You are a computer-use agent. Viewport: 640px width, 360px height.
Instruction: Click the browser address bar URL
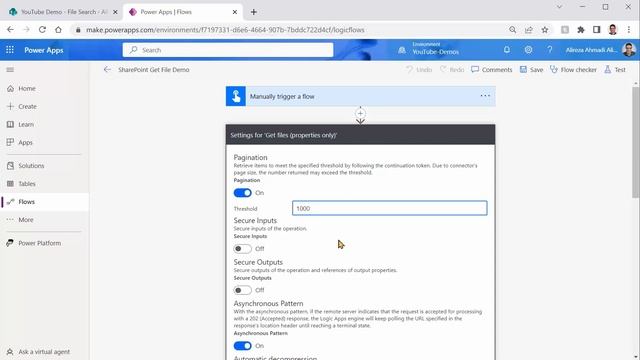click(x=225, y=30)
